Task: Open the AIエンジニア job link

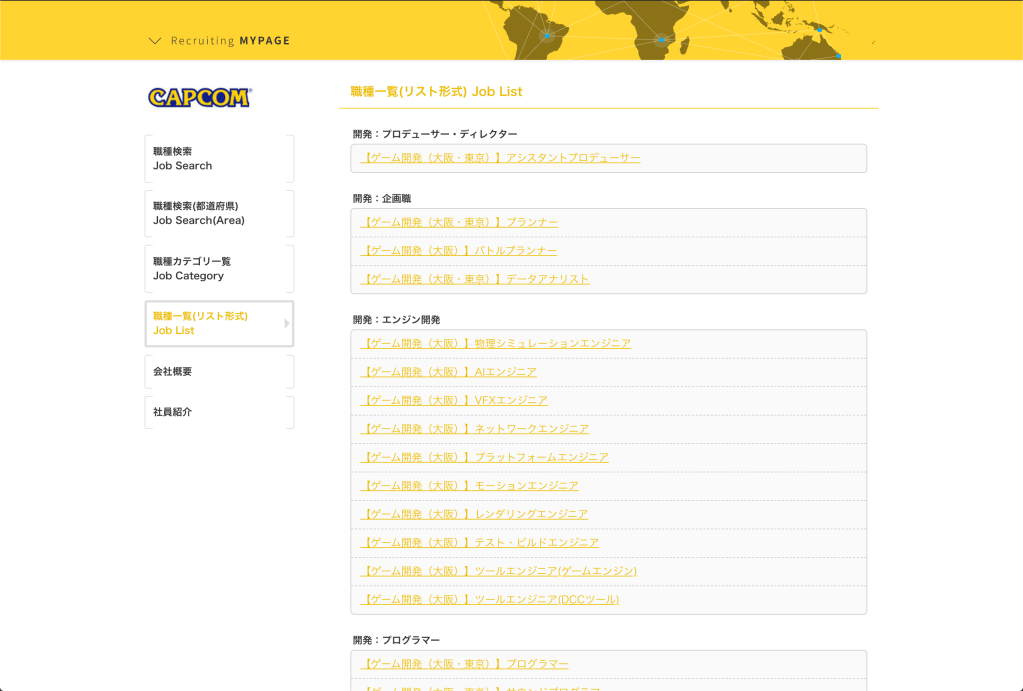Action: (448, 372)
